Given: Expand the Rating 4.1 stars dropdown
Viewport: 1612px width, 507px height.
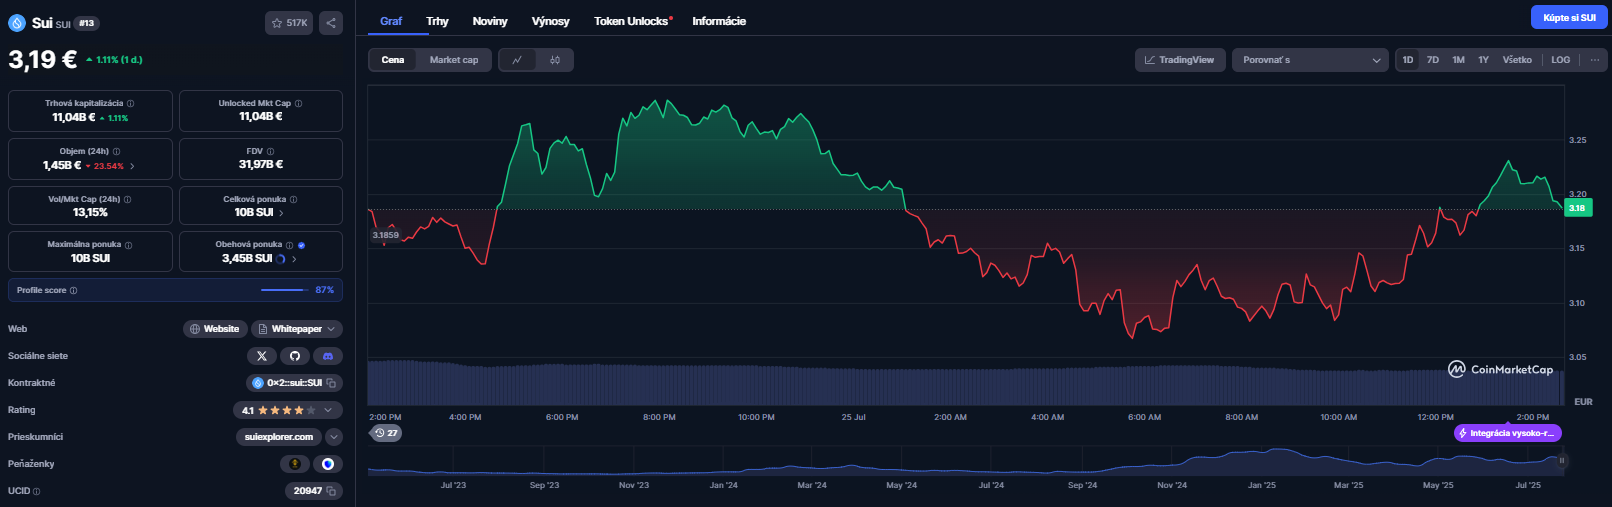Looking at the screenshot, I should (328, 410).
